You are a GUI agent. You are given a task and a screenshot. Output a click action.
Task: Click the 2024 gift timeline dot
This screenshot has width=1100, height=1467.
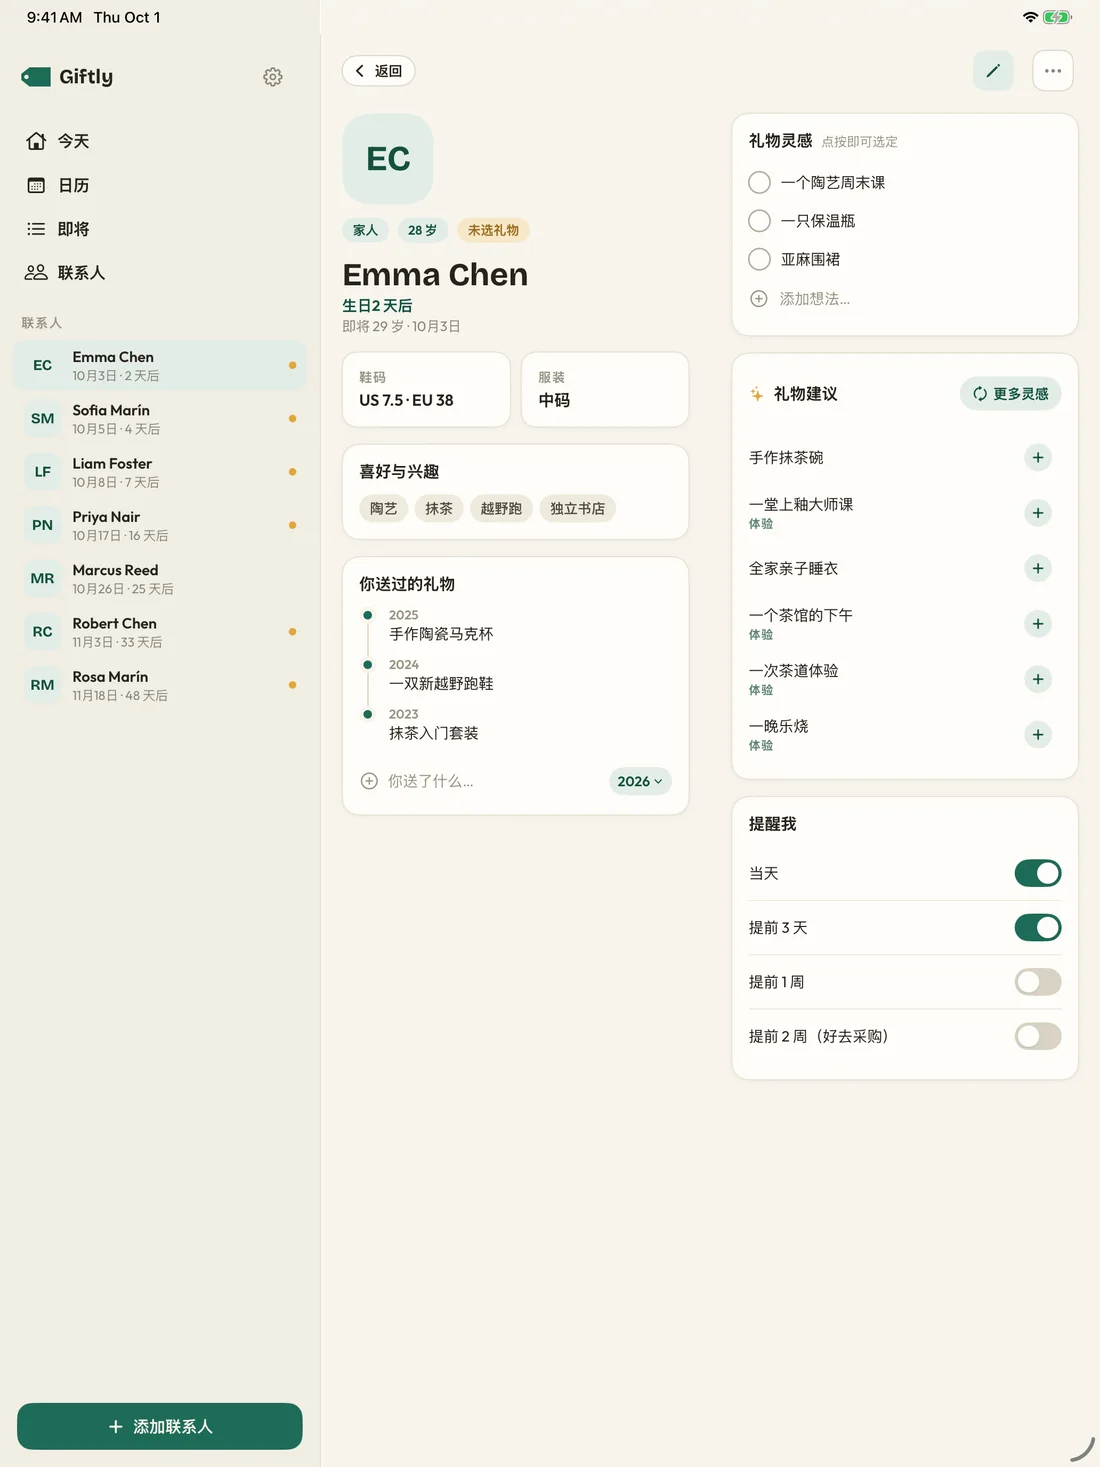(368, 665)
